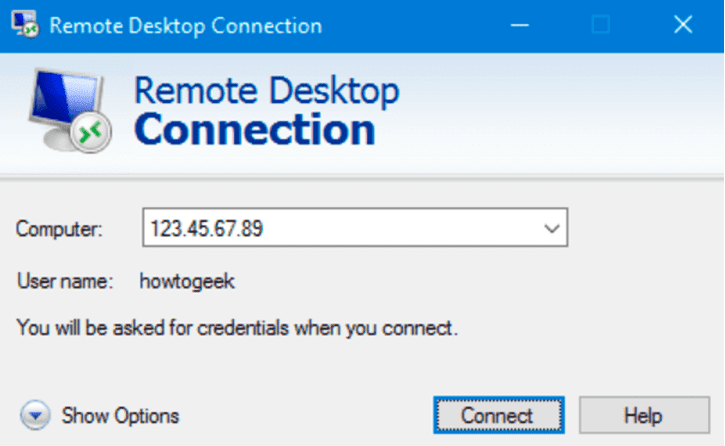Click the round Show Options arrow icon

coord(36,415)
